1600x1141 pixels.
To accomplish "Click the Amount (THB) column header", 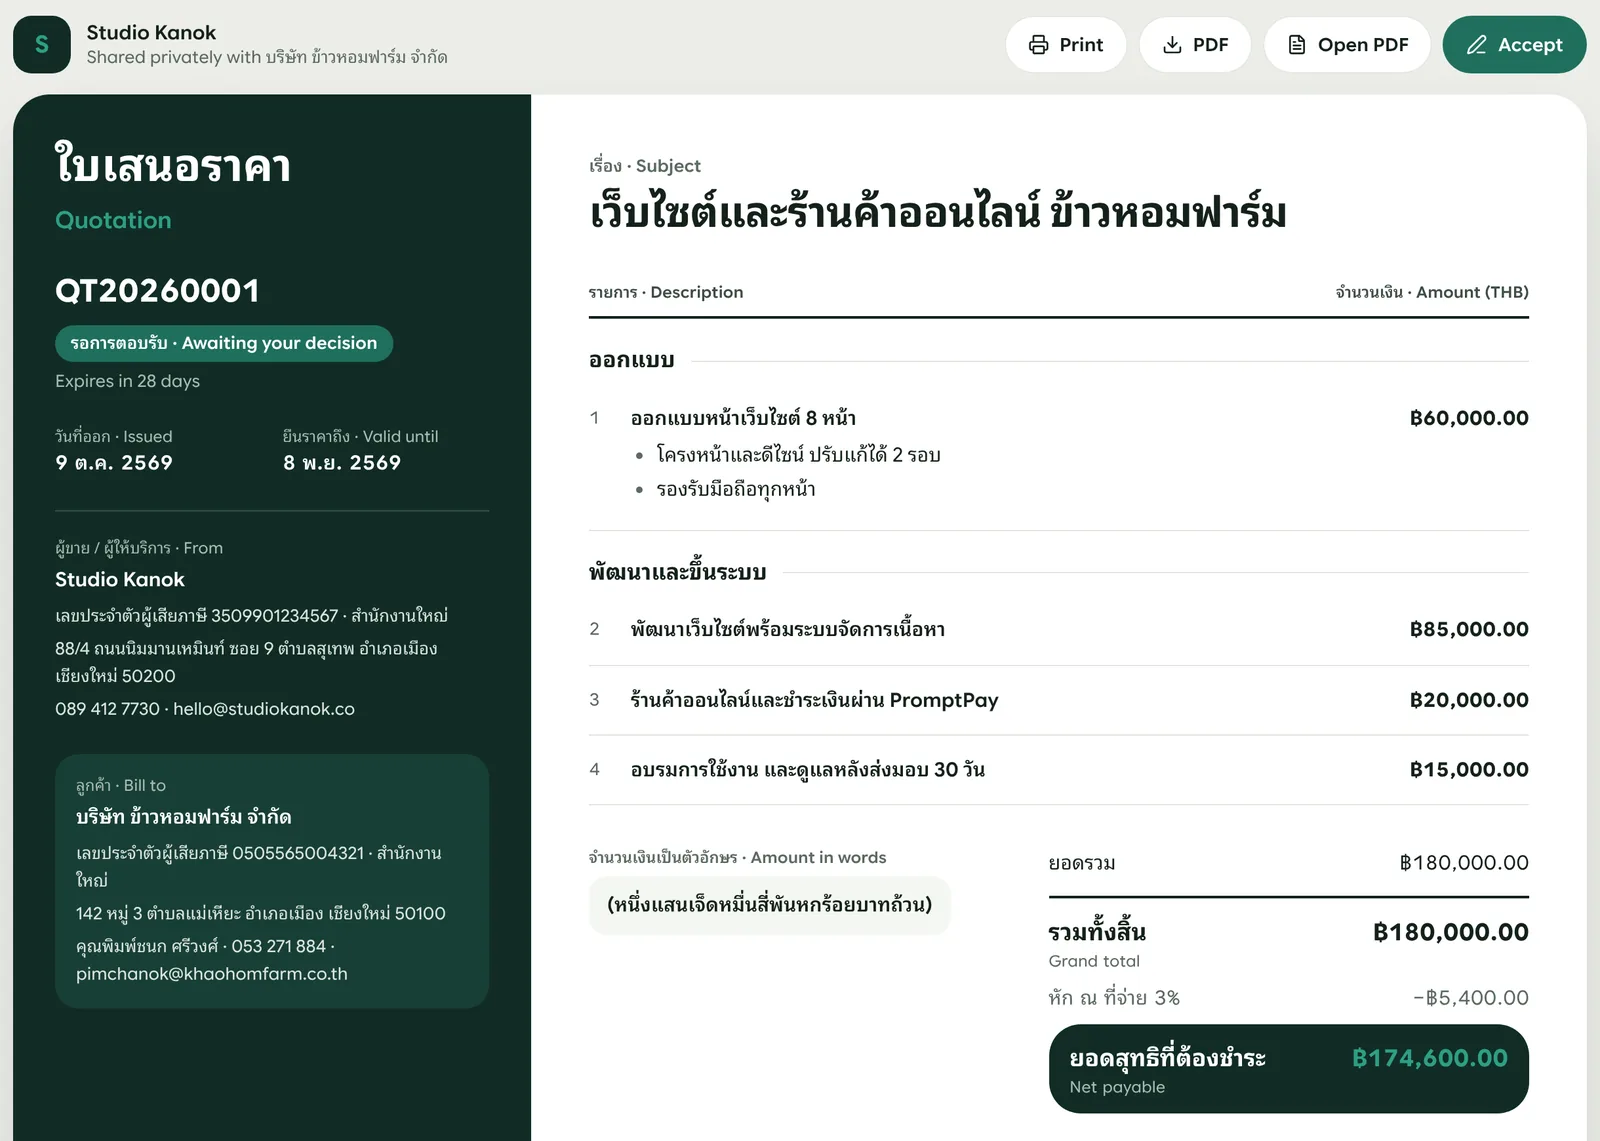I will tap(1432, 292).
